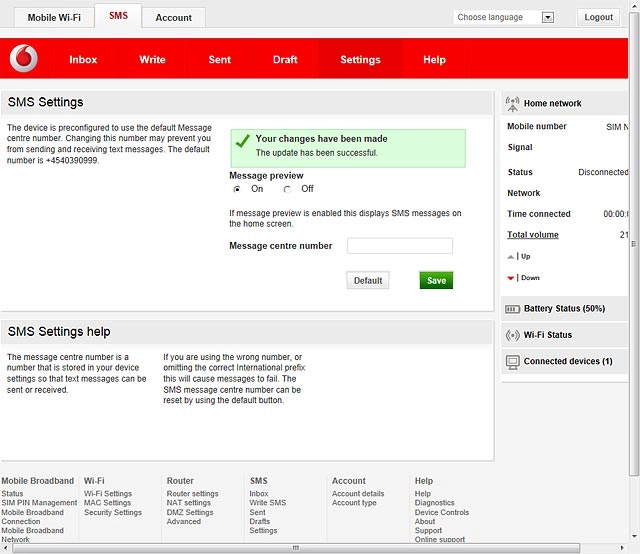Click the Total volume link
640x554 pixels.
tap(533, 235)
